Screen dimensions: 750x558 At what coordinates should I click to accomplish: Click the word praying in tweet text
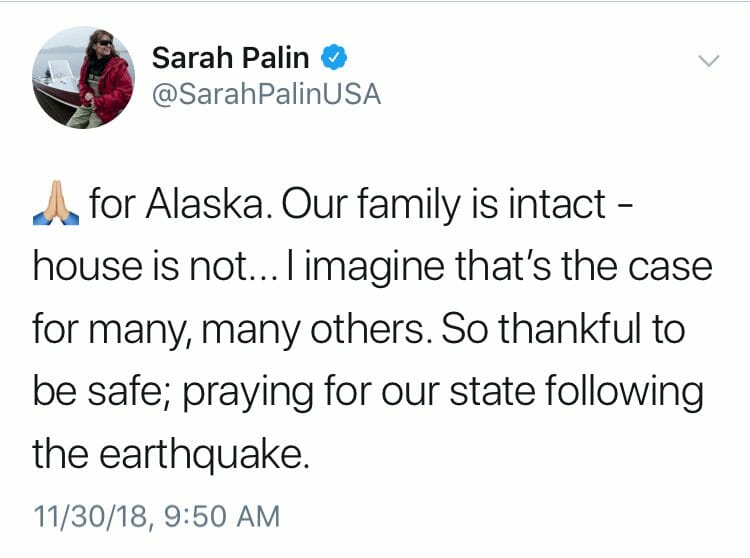point(248,393)
